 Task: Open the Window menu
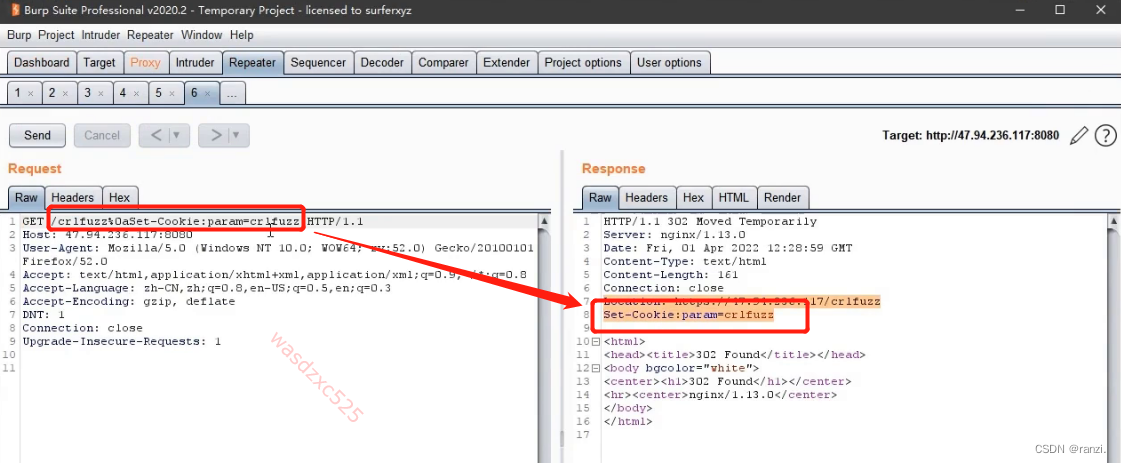pyautogui.click(x=202, y=35)
